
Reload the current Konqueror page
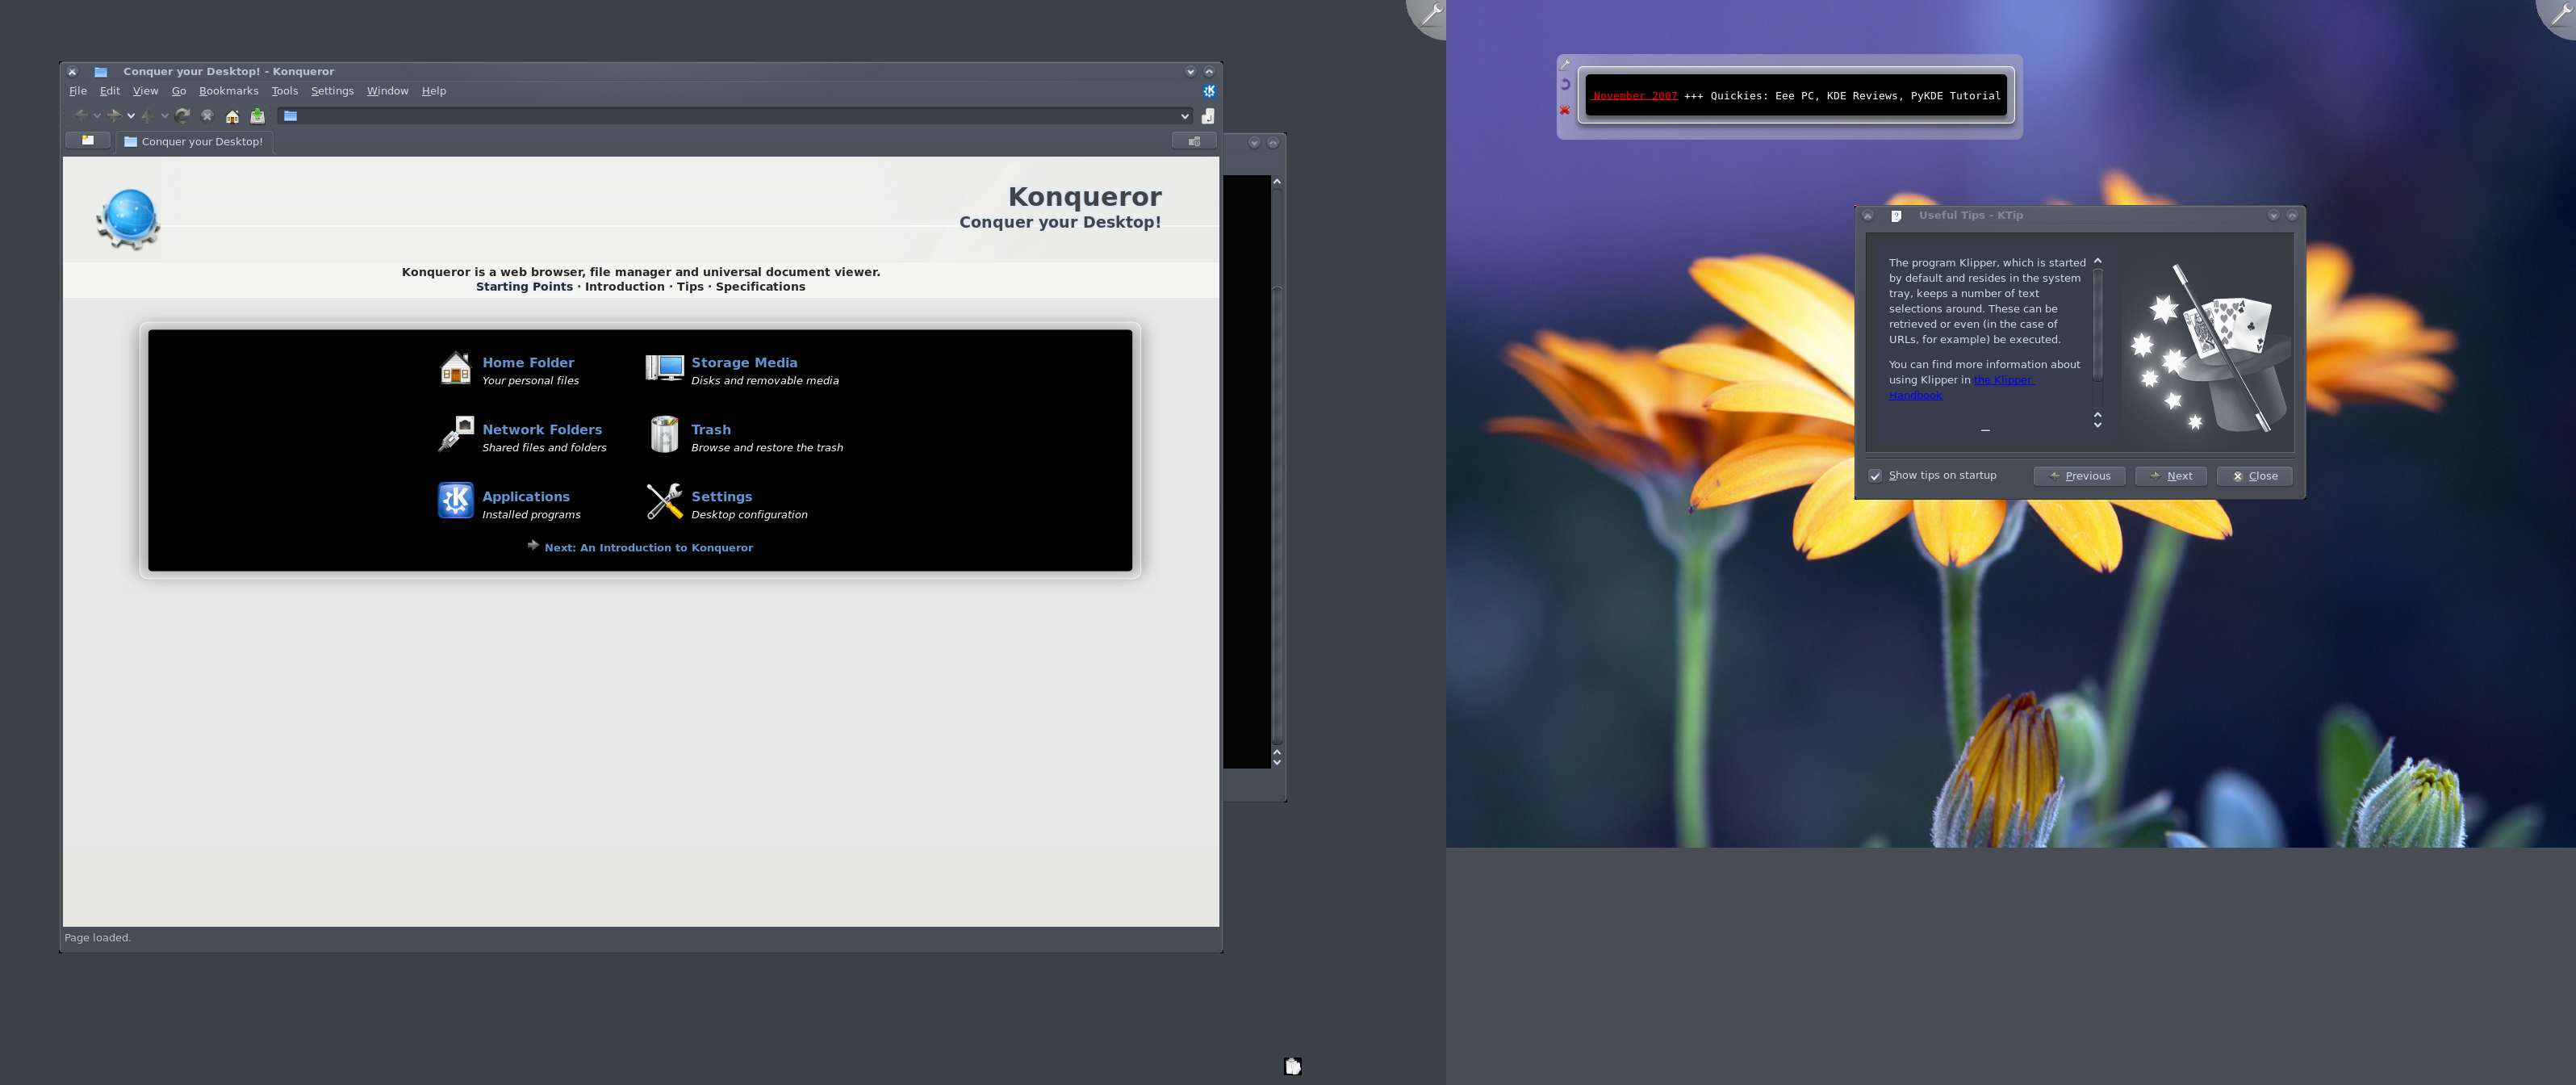point(182,116)
